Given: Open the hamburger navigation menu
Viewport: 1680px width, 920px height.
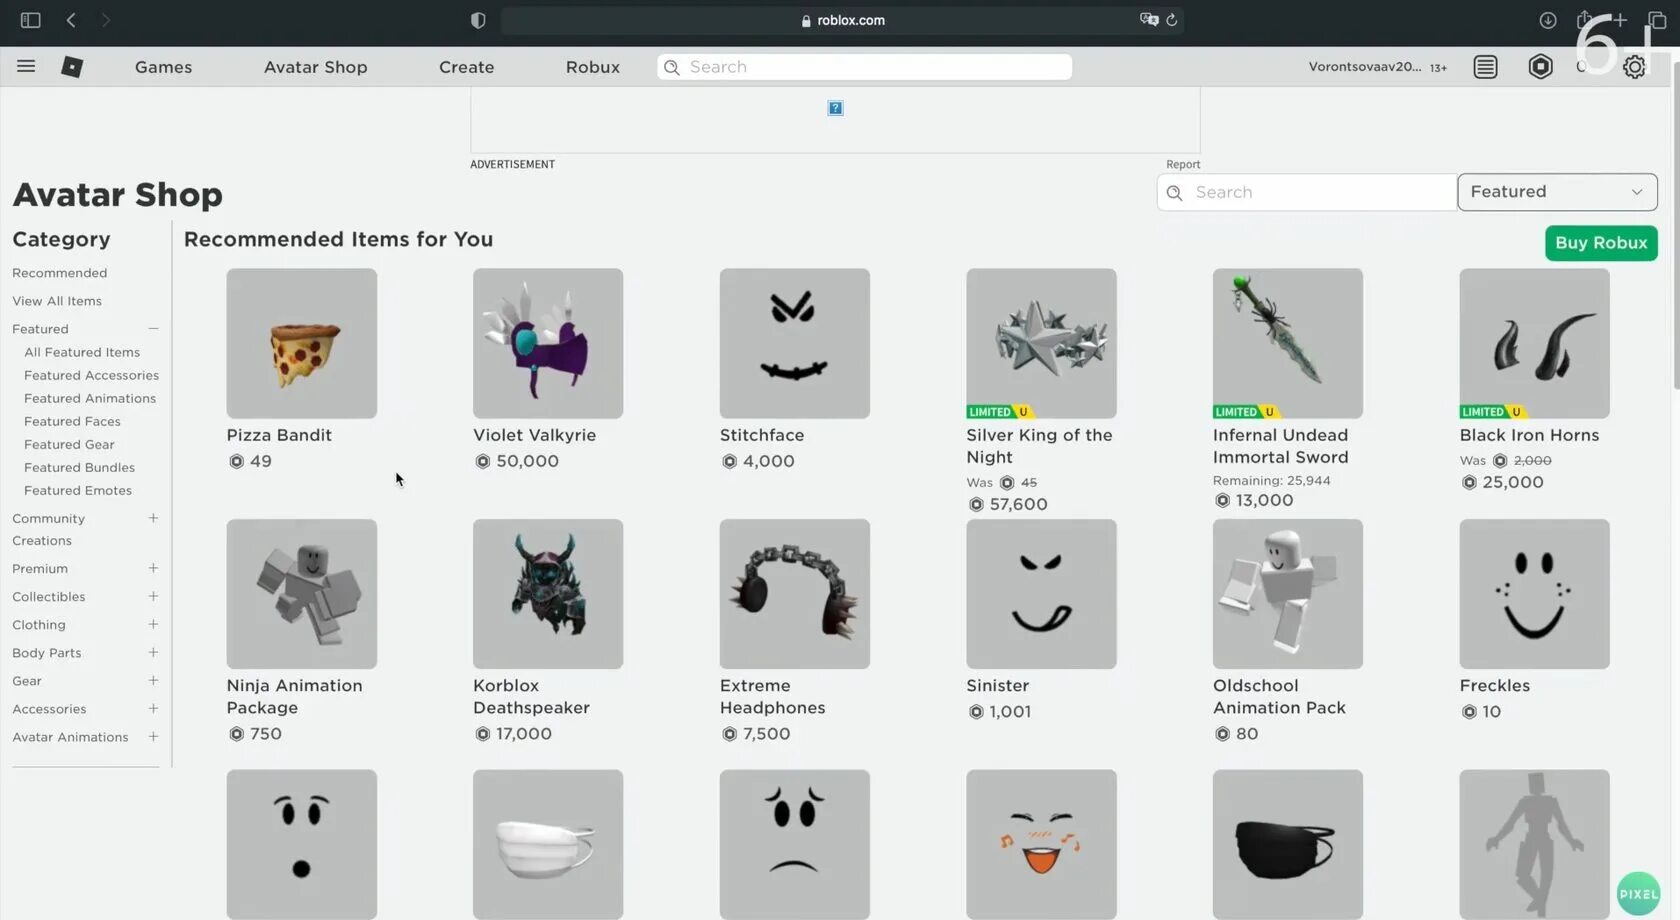Looking at the screenshot, I should (x=26, y=66).
